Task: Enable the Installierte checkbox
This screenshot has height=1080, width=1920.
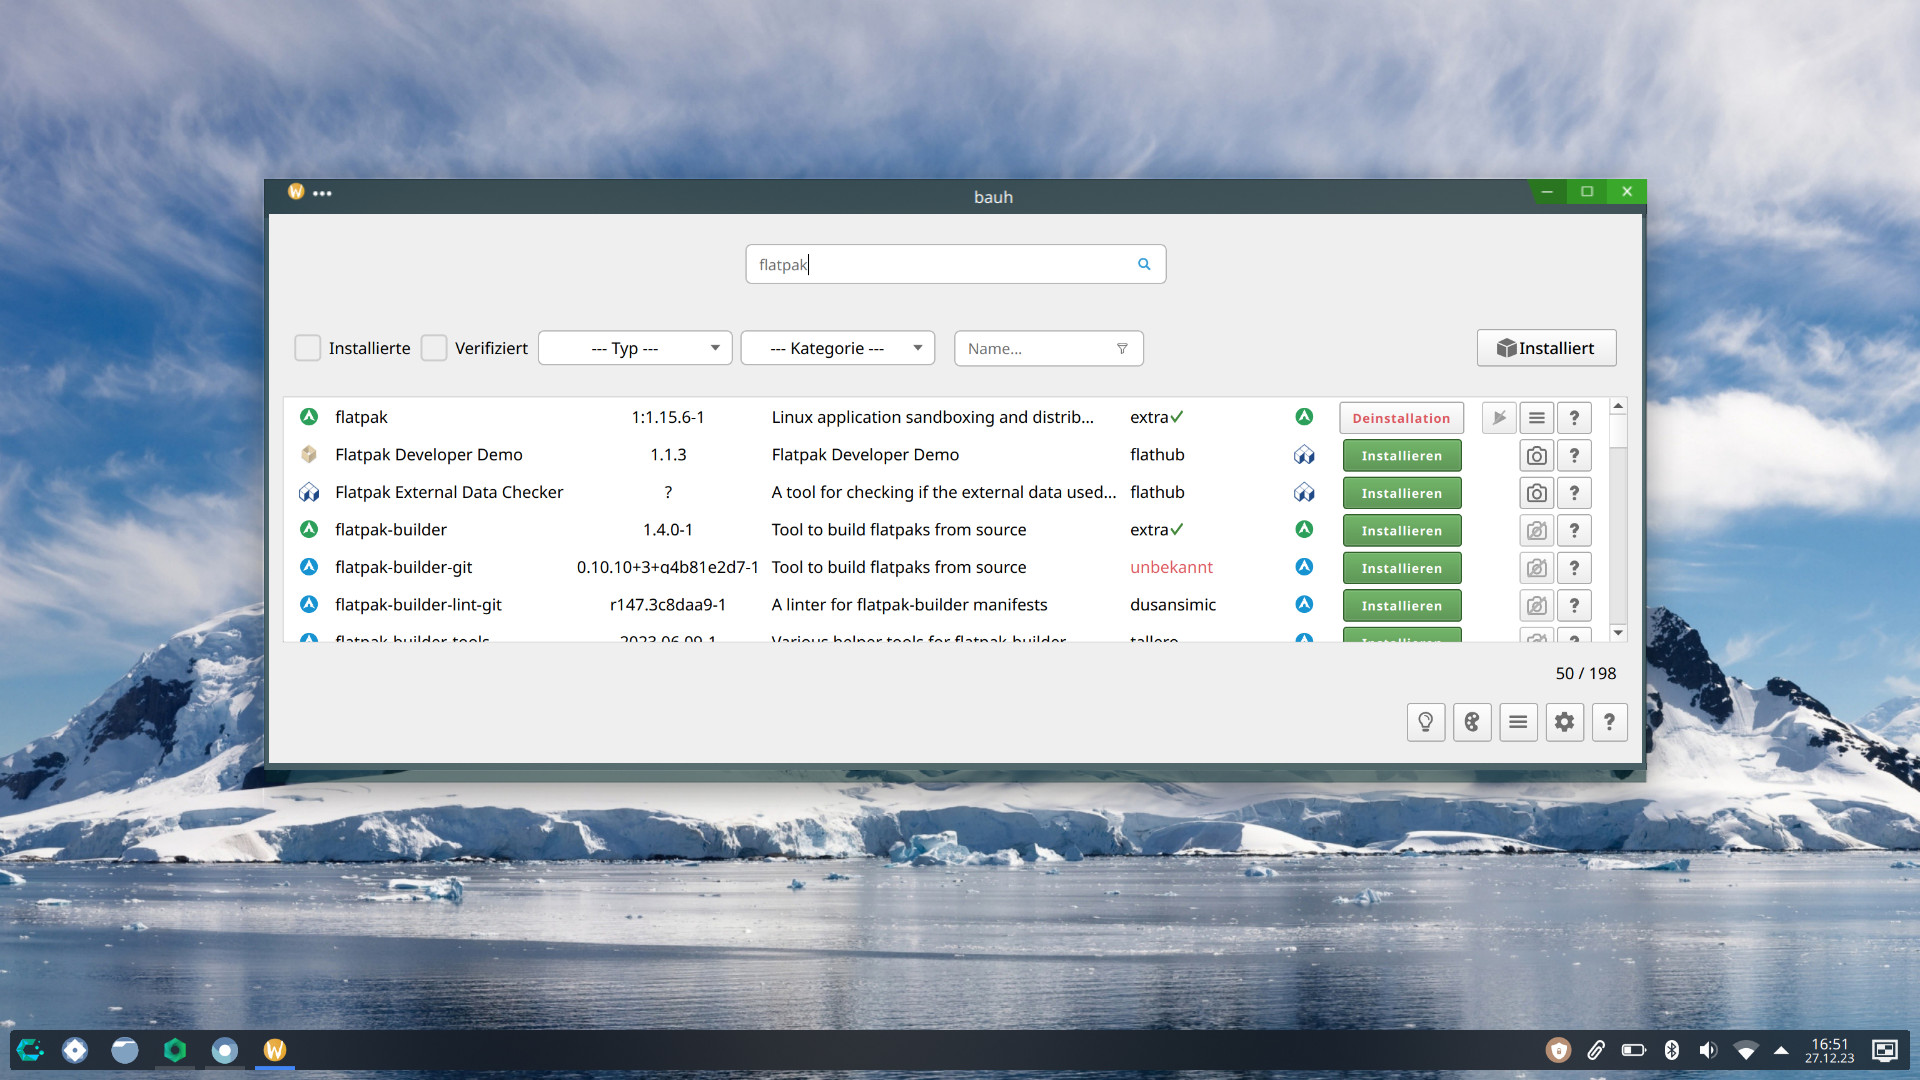Action: tap(308, 348)
